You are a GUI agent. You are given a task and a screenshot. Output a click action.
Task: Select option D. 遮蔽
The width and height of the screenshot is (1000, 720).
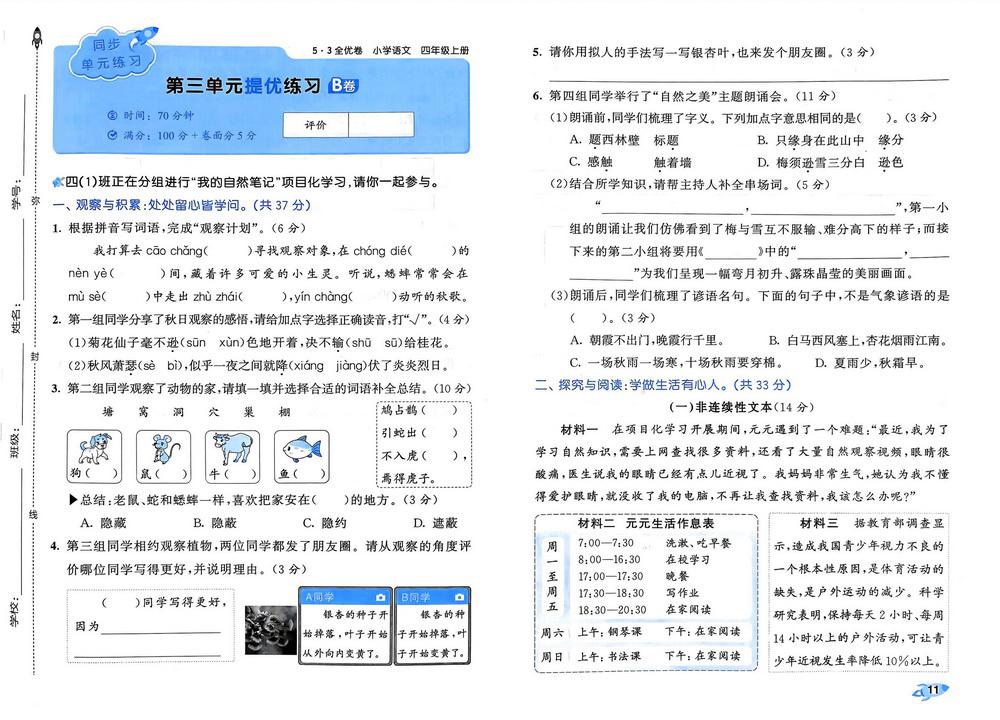click(x=436, y=523)
